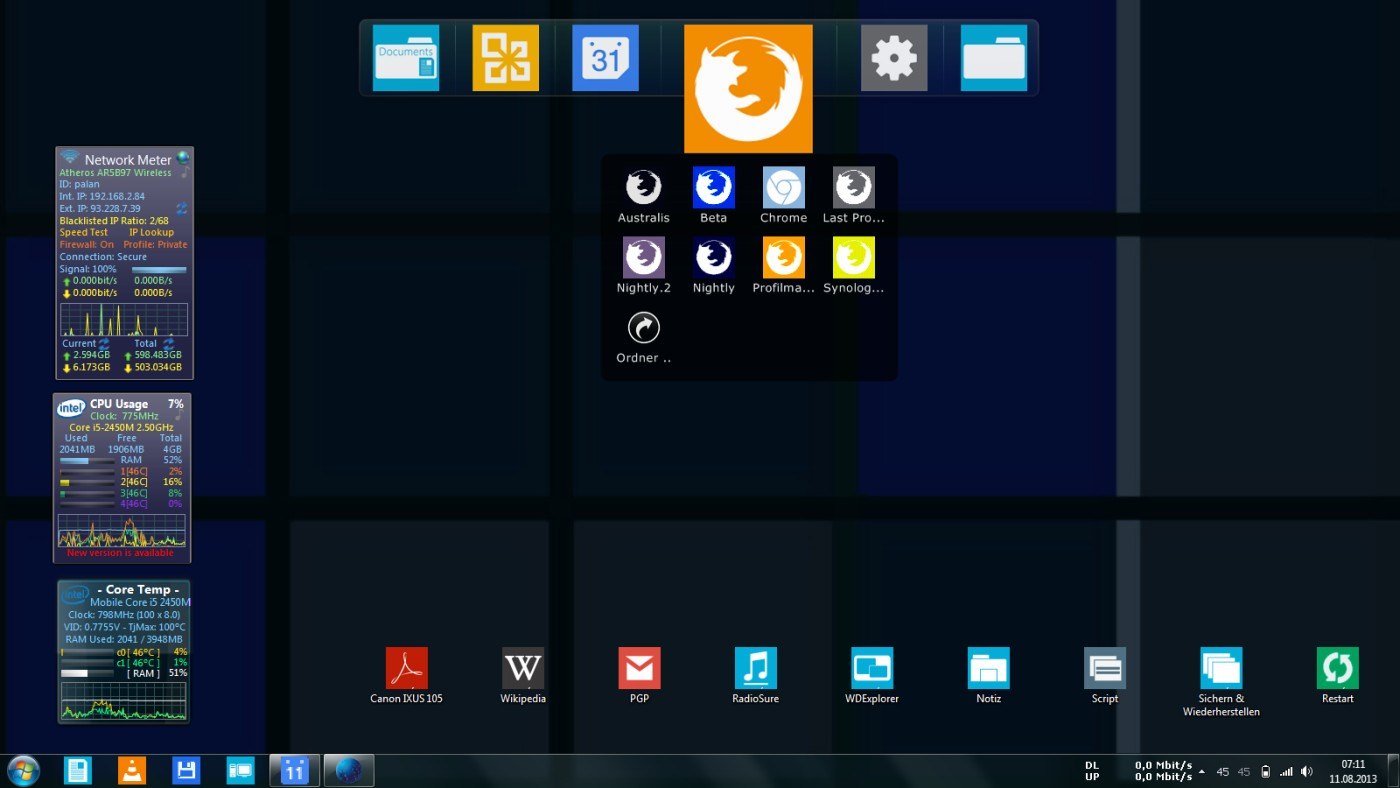The image size is (1400, 788).
Task: Open the document icon pinned to the taskbar
Action: tap(78, 771)
